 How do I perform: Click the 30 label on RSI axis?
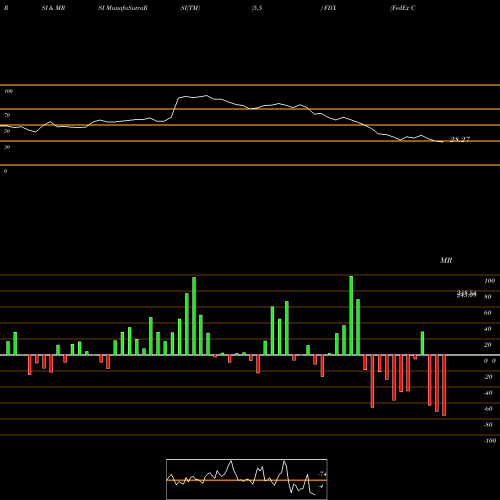pos(7,147)
